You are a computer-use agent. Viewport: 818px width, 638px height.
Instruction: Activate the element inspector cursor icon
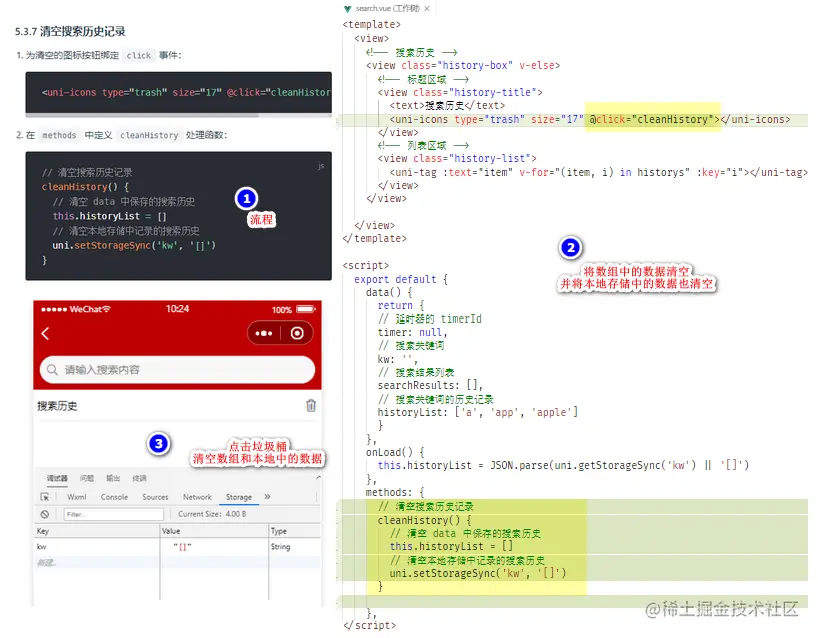click(x=45, y=497)
